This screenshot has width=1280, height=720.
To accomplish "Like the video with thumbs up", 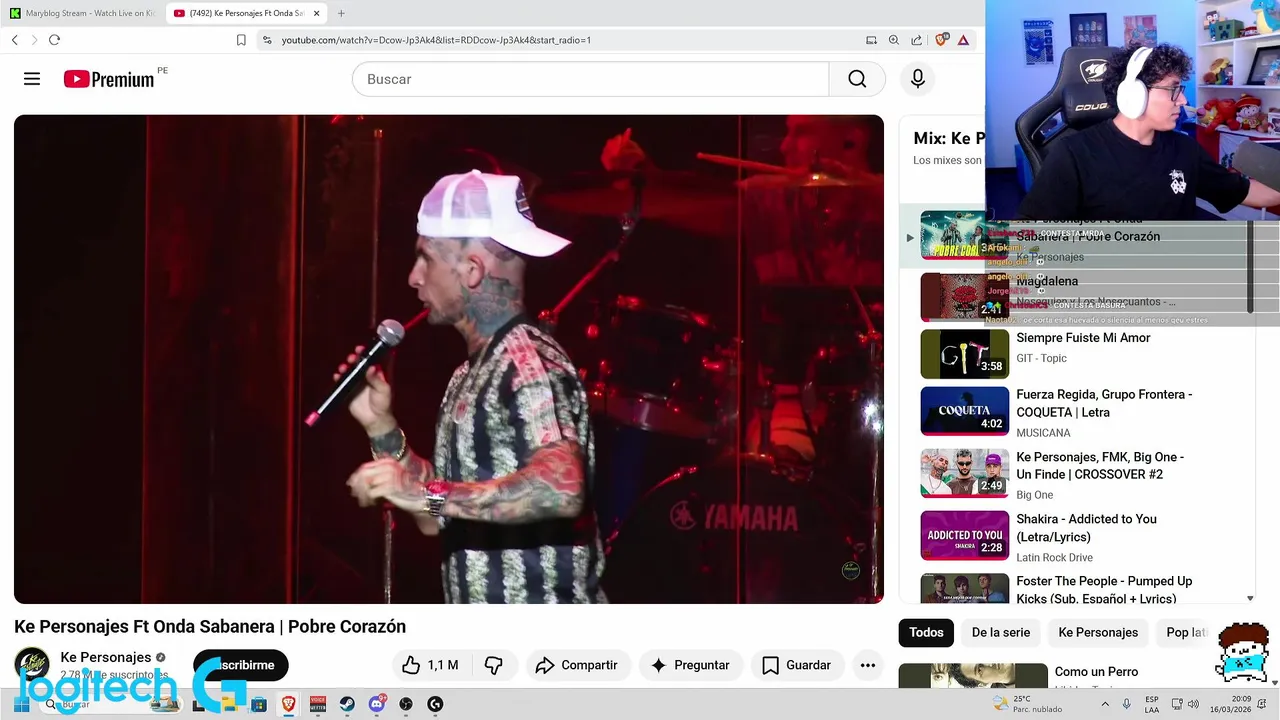I will (430, 665).
